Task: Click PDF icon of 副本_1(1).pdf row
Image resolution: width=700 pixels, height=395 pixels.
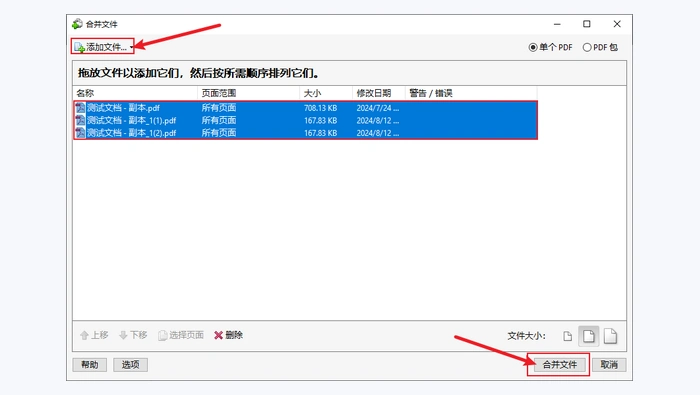Action: click(x=80, y=121)
